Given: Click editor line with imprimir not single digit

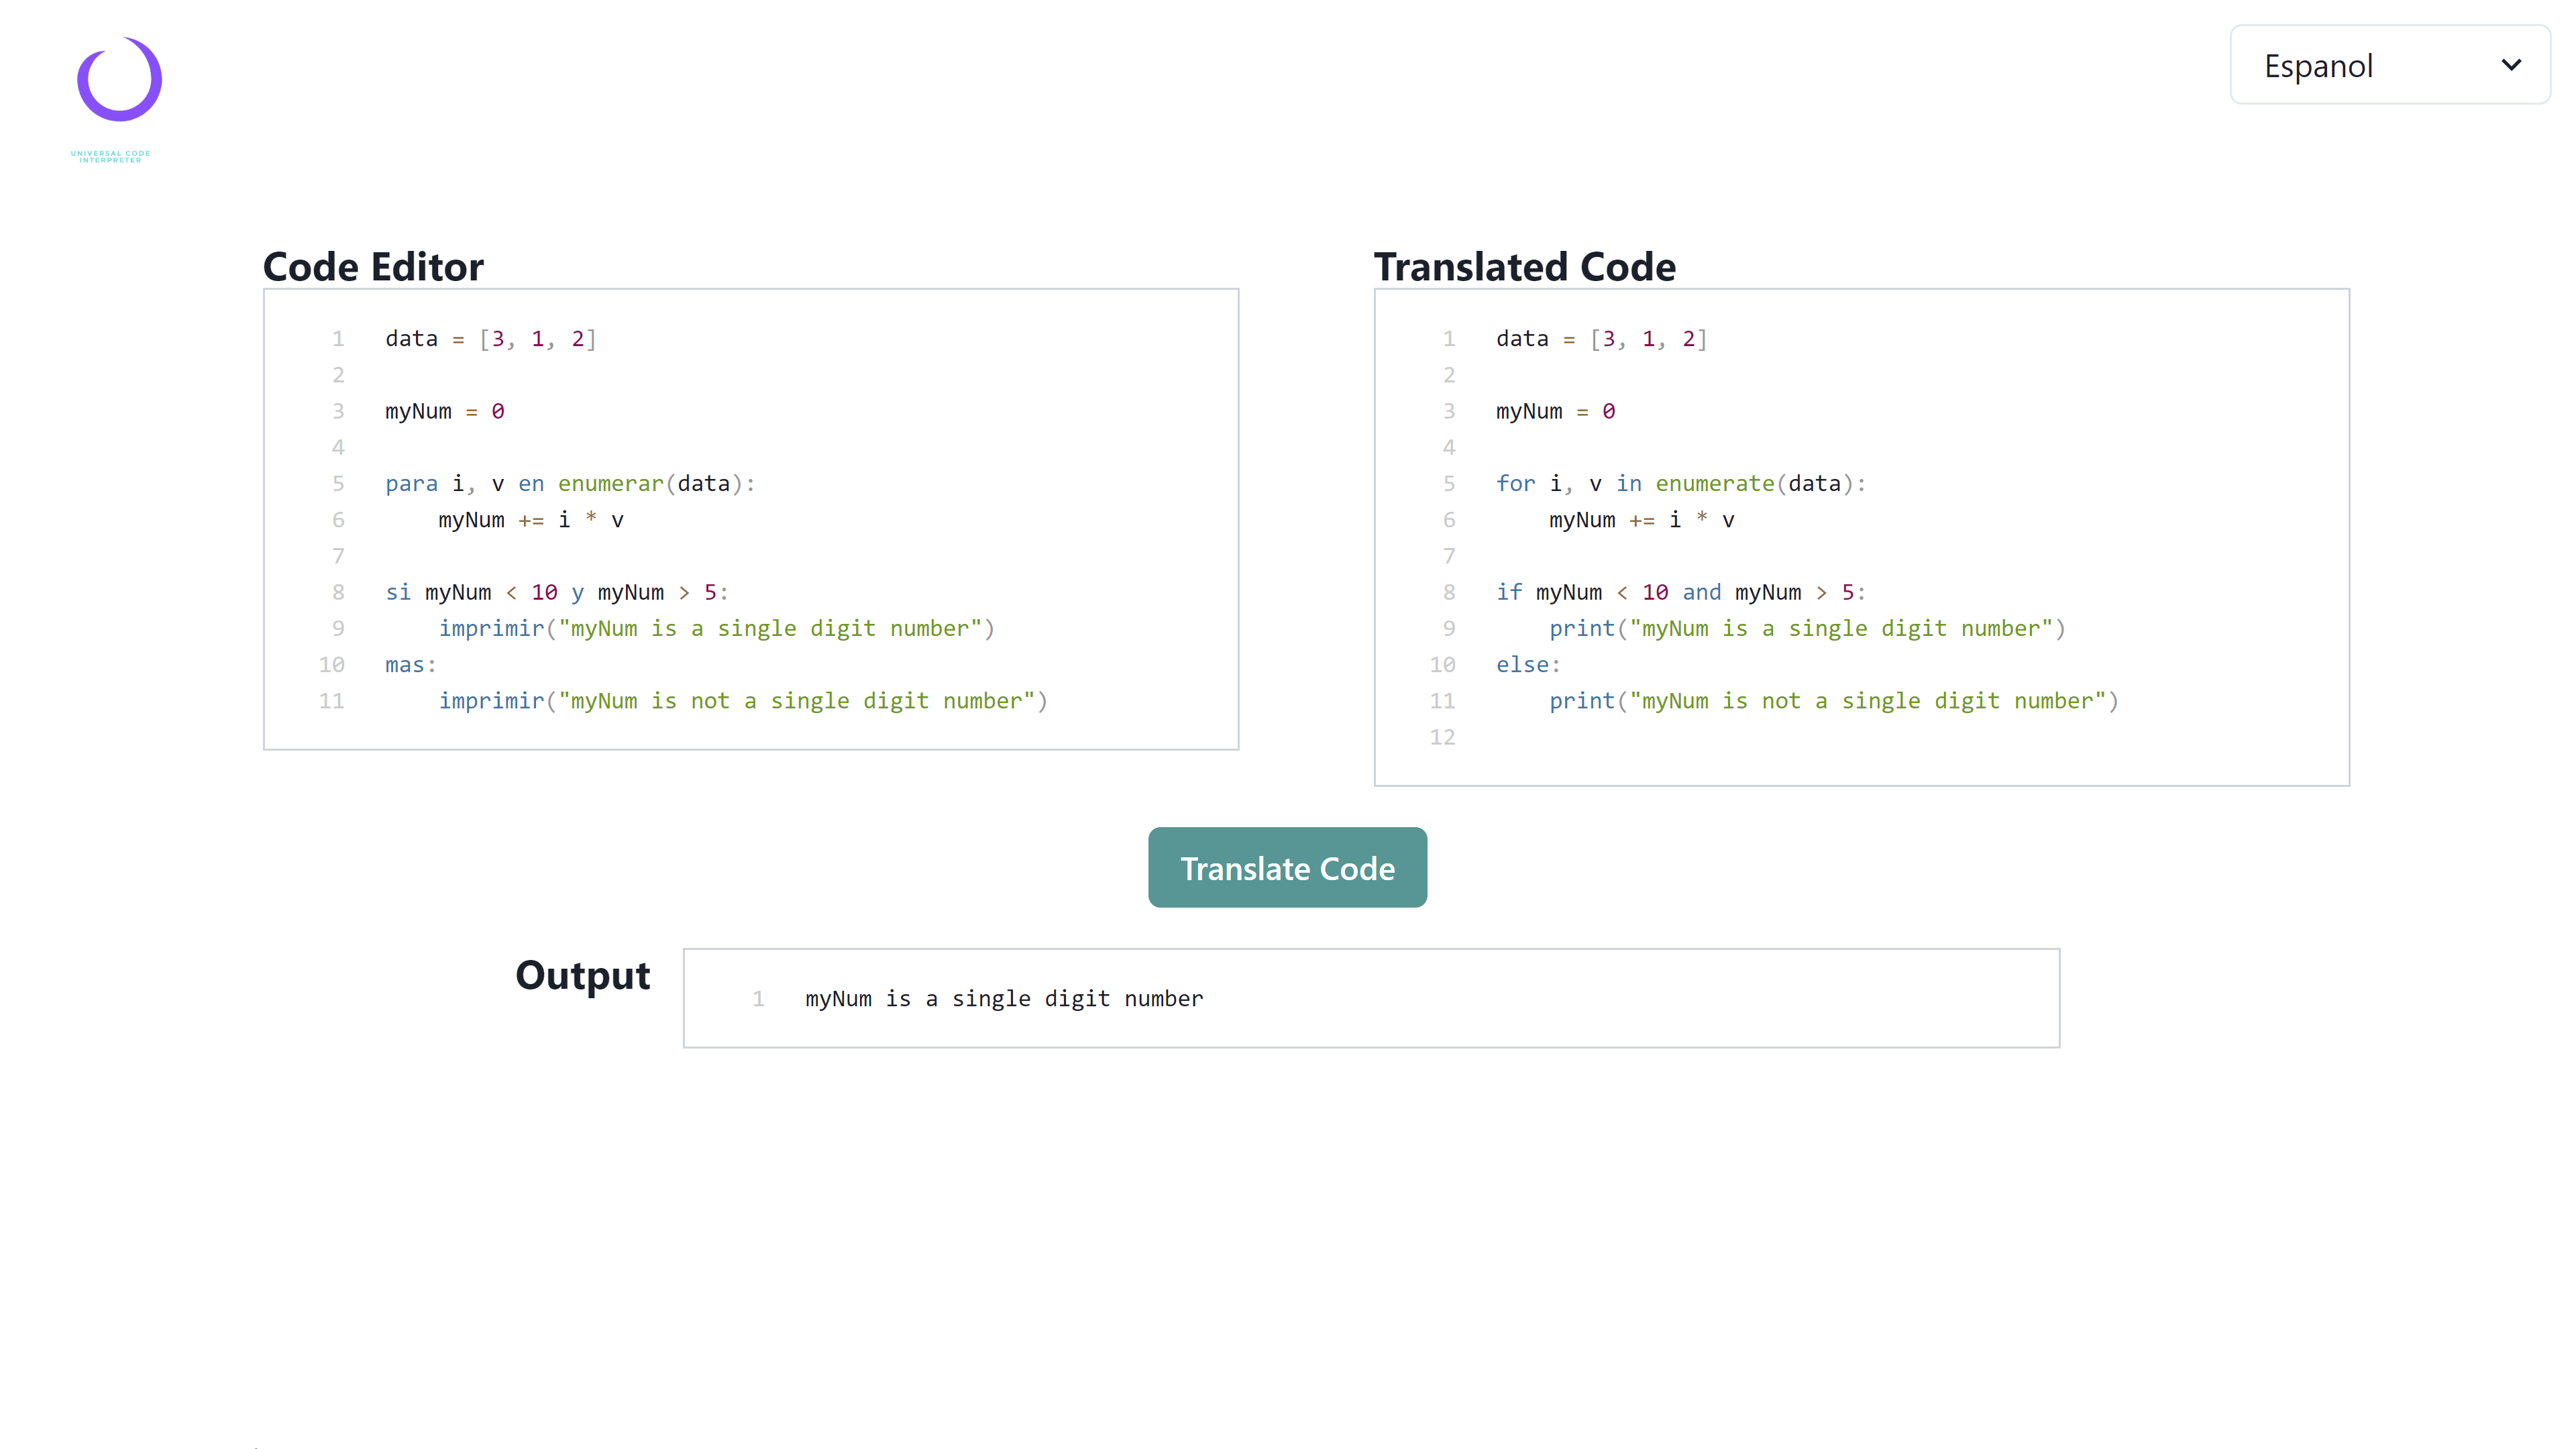Looking at the screenshot, I should (x=742, y=701).
